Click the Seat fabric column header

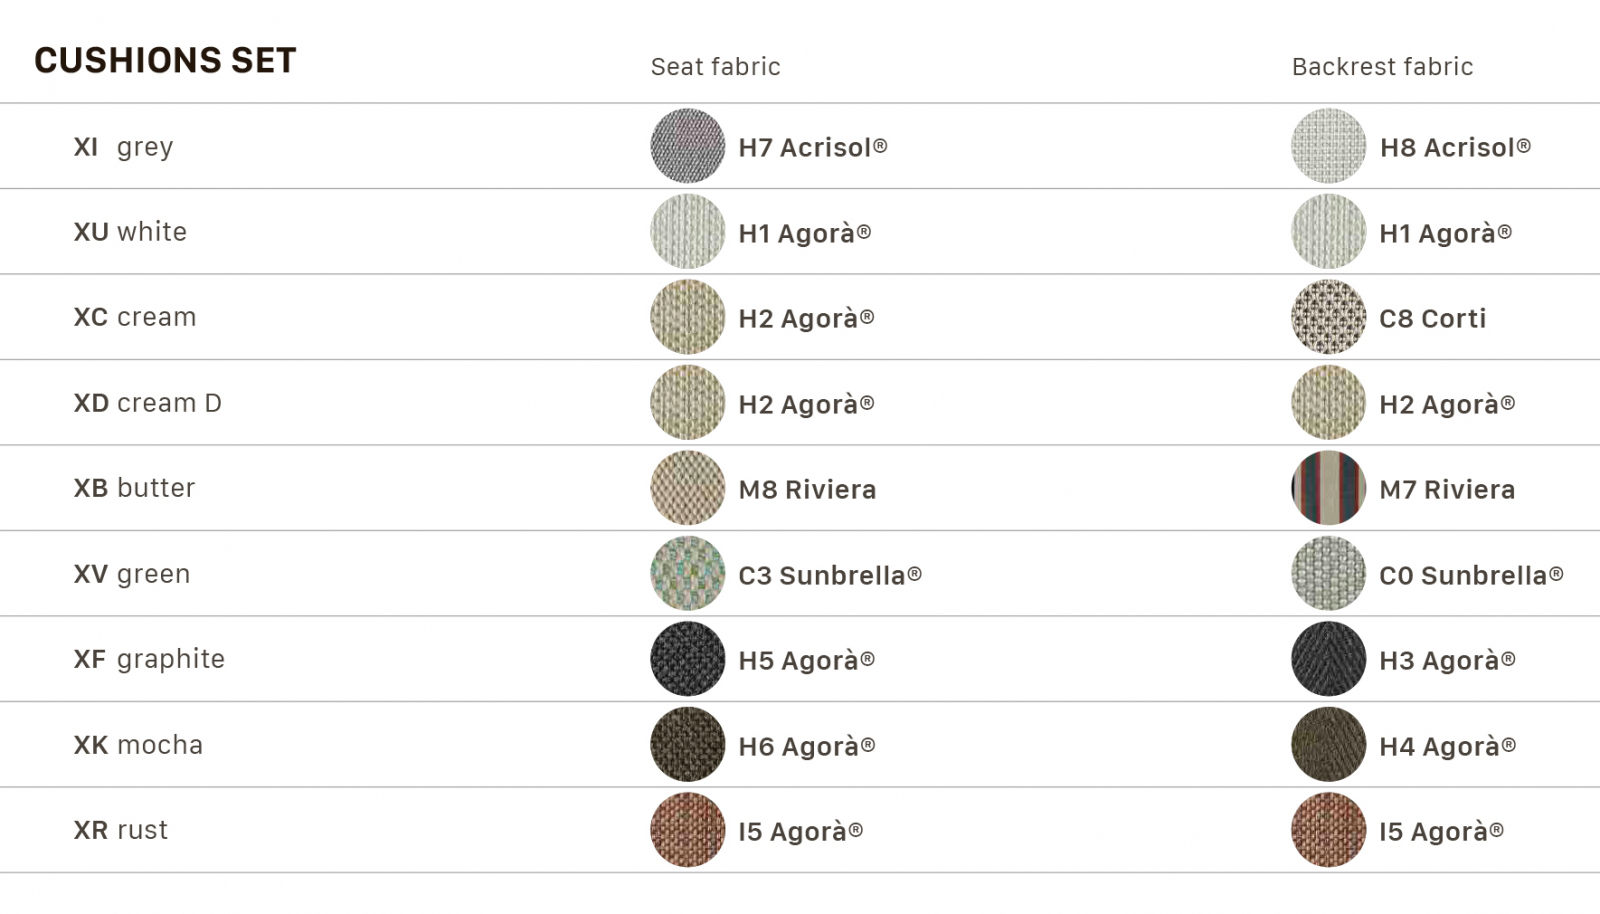click(716, 67)
